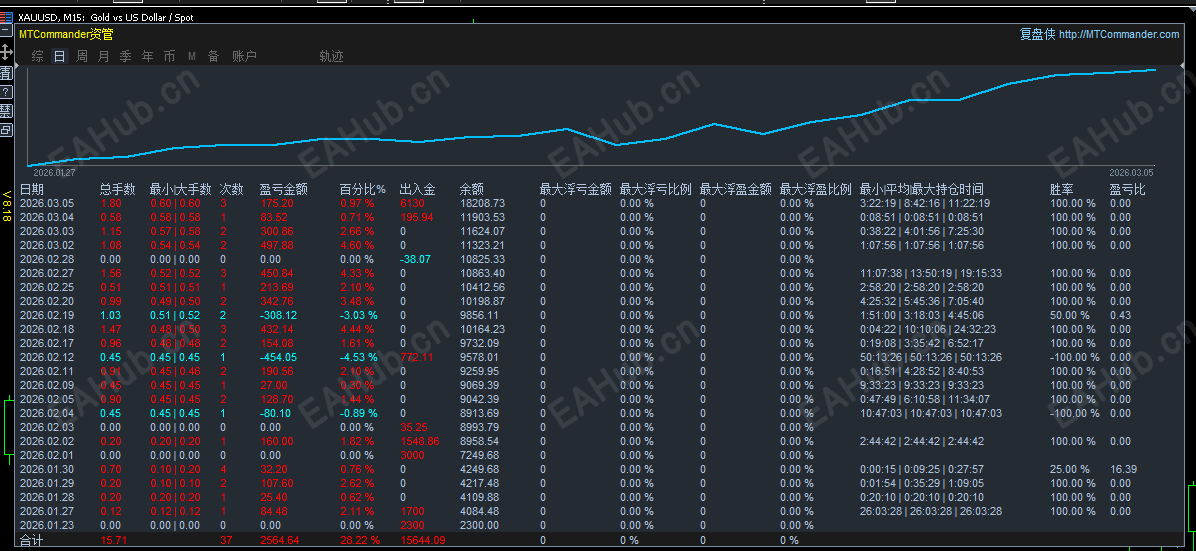Select the 2026.03.05 date row
1196x551 pixels.
pyautogui.click(x=47, y=203)
